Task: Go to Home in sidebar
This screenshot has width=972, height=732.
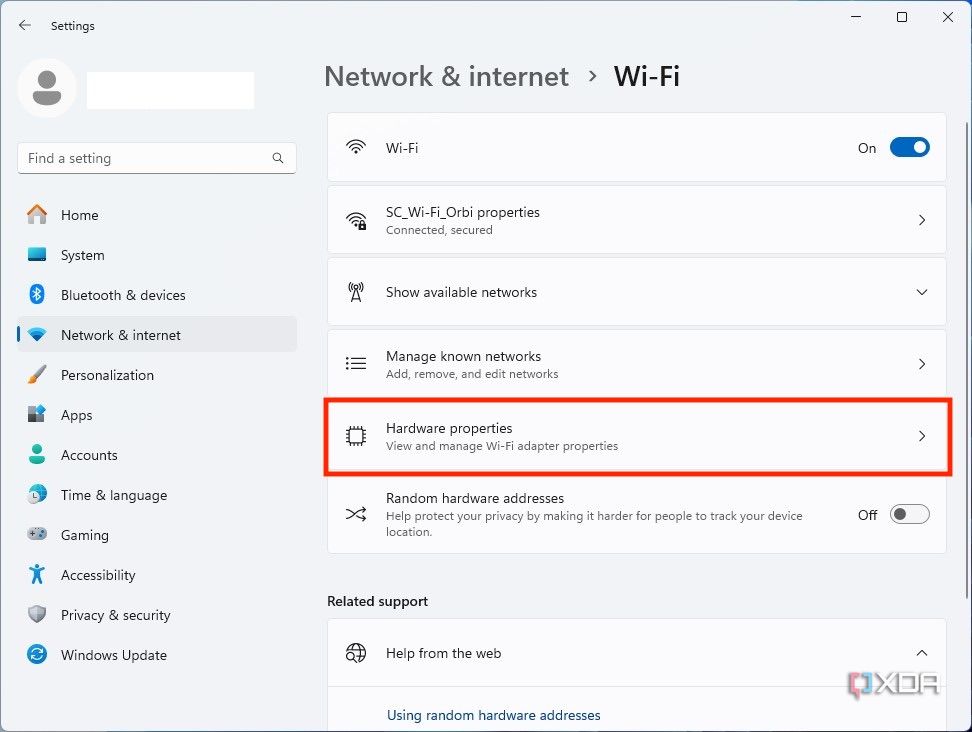Action: click(157, 215)
